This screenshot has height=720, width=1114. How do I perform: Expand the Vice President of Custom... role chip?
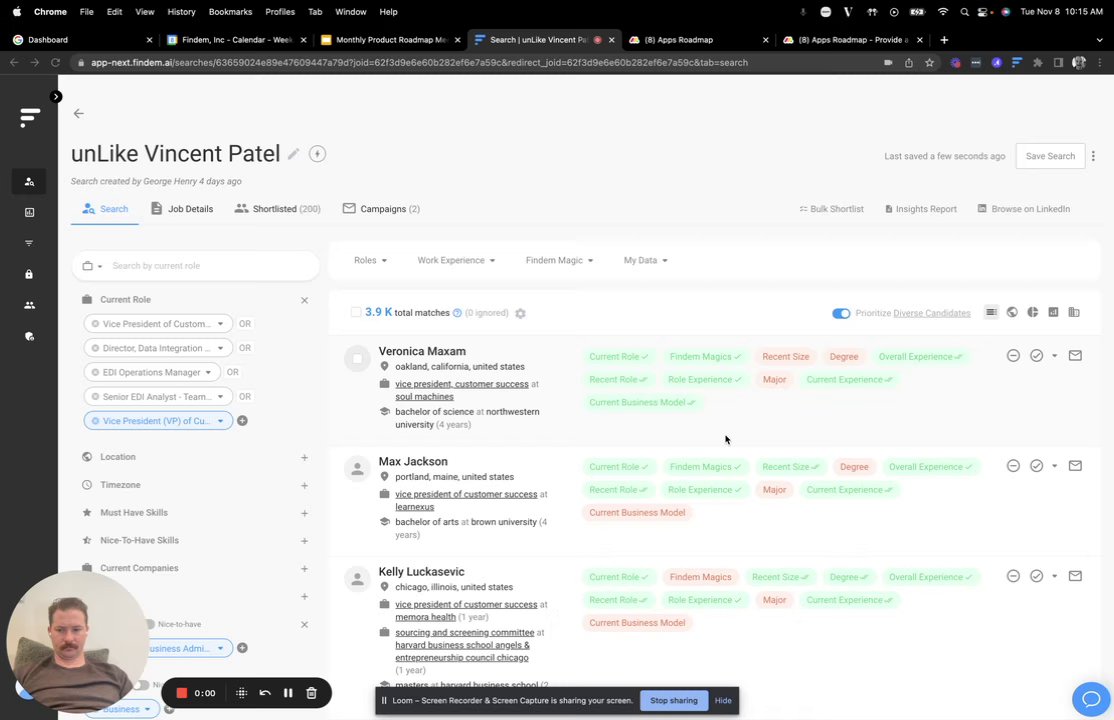(220, 324)
